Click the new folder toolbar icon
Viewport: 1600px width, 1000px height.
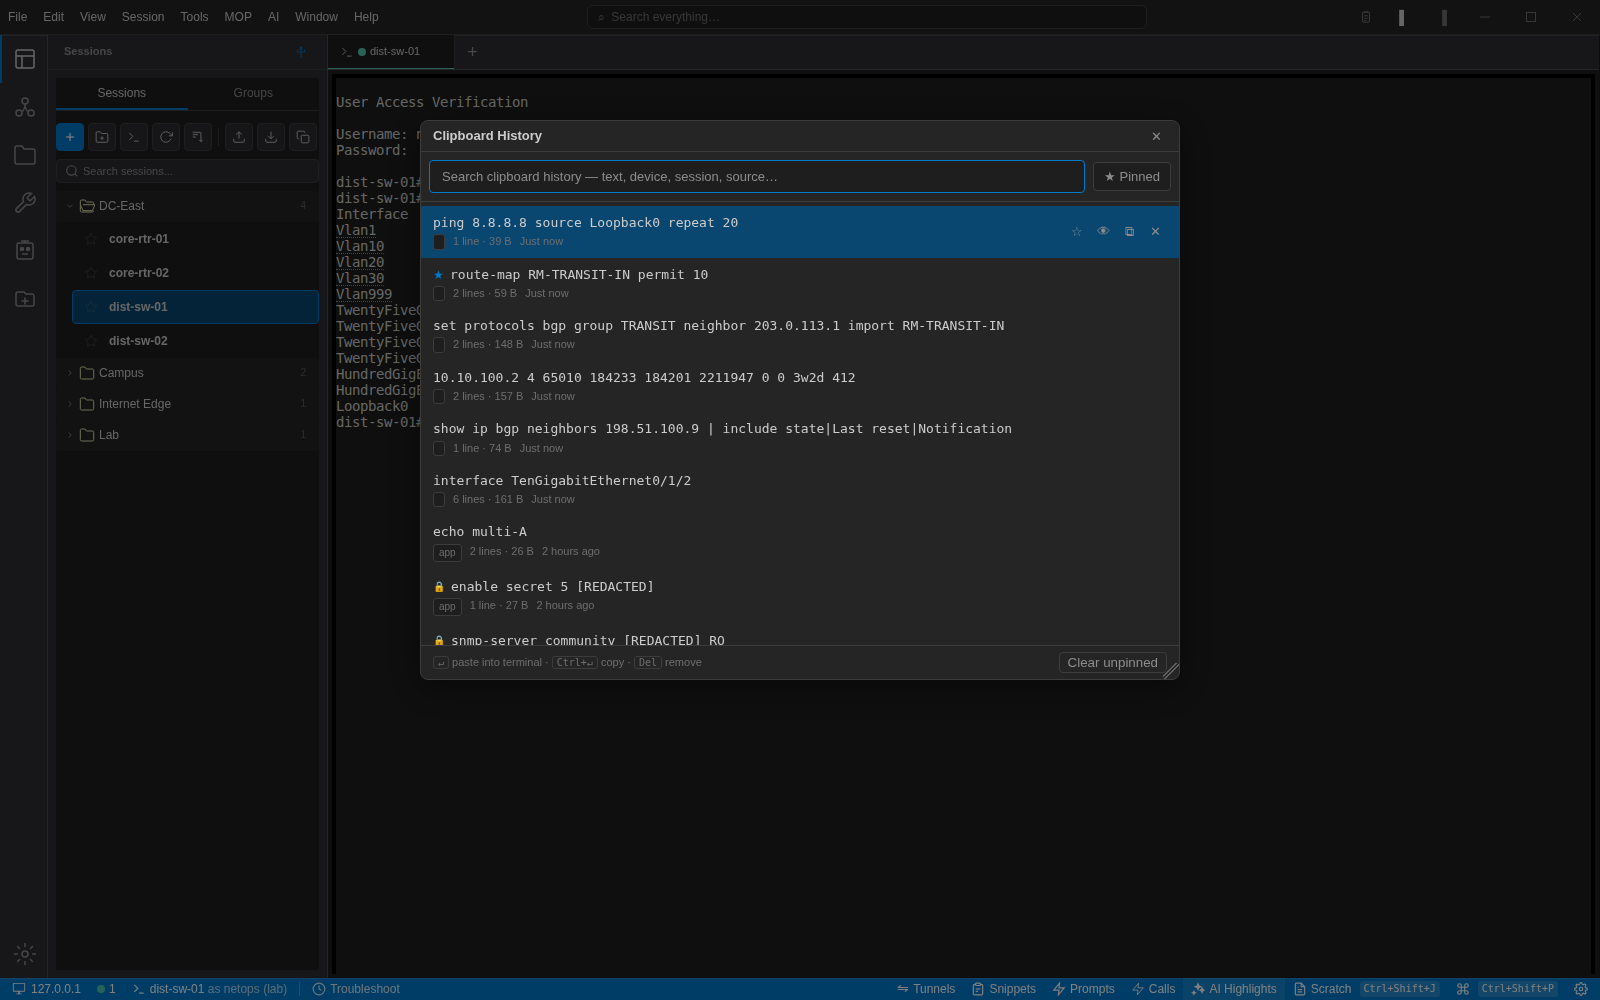102,137
